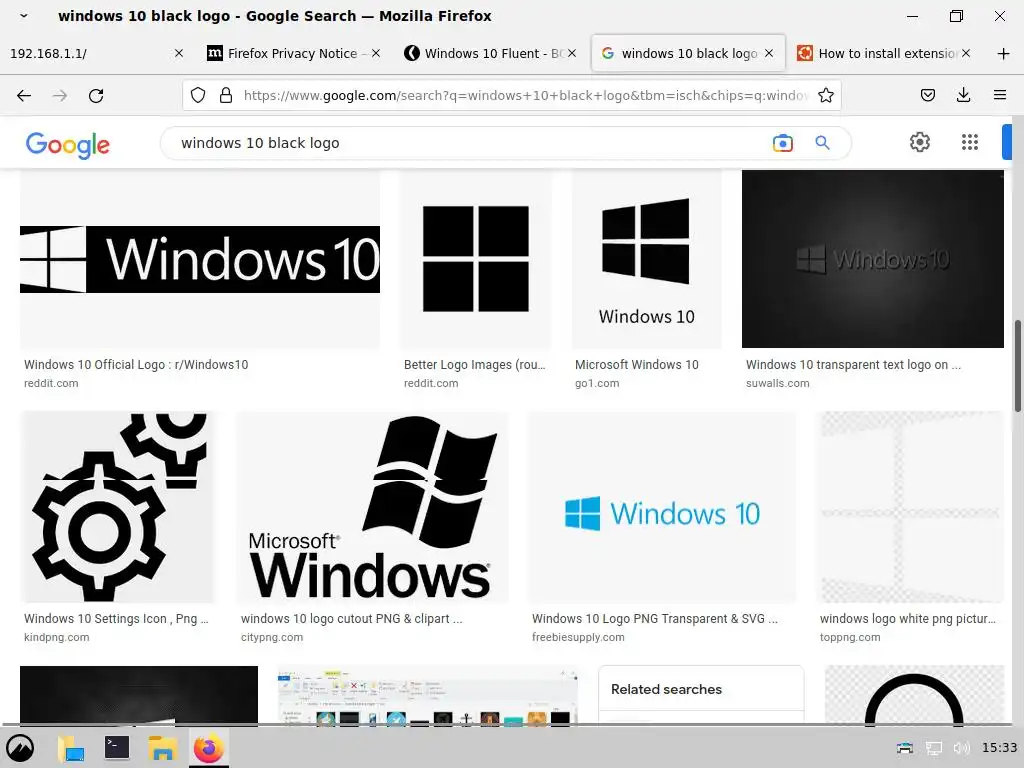1024x768 pixels.
Task: Open Microsoft Windows 10 go1.com image
Action: click(x=647, y=259)
